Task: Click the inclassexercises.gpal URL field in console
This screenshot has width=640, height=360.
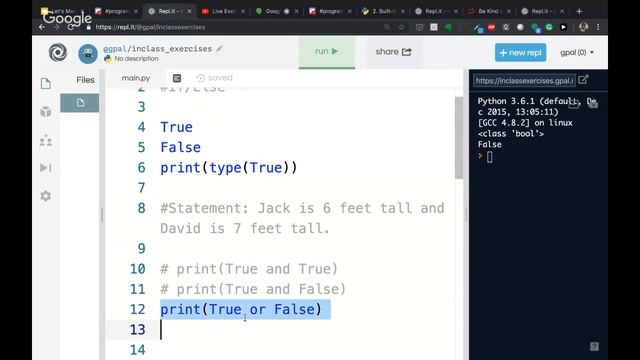Action: click(x=524, y=80)
